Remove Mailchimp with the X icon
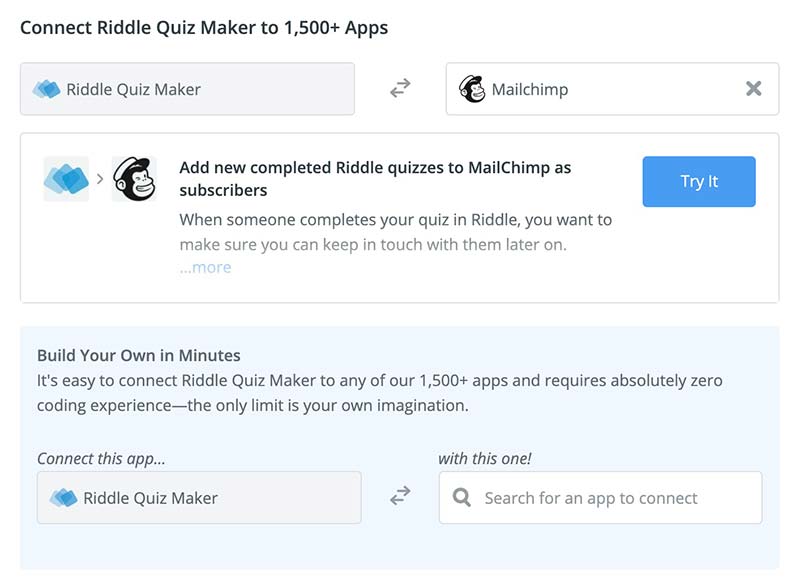 pos(753,89)
